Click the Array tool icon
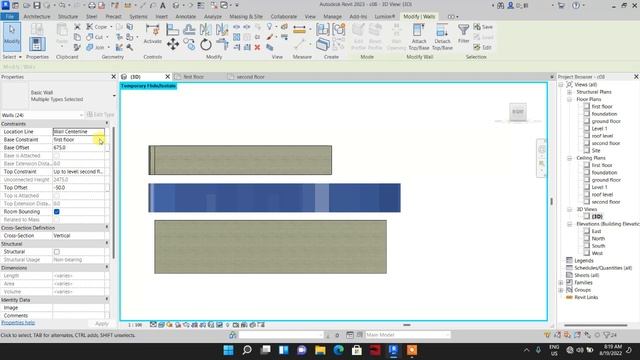This screenshot has height=360, width=640. (237, 37)
